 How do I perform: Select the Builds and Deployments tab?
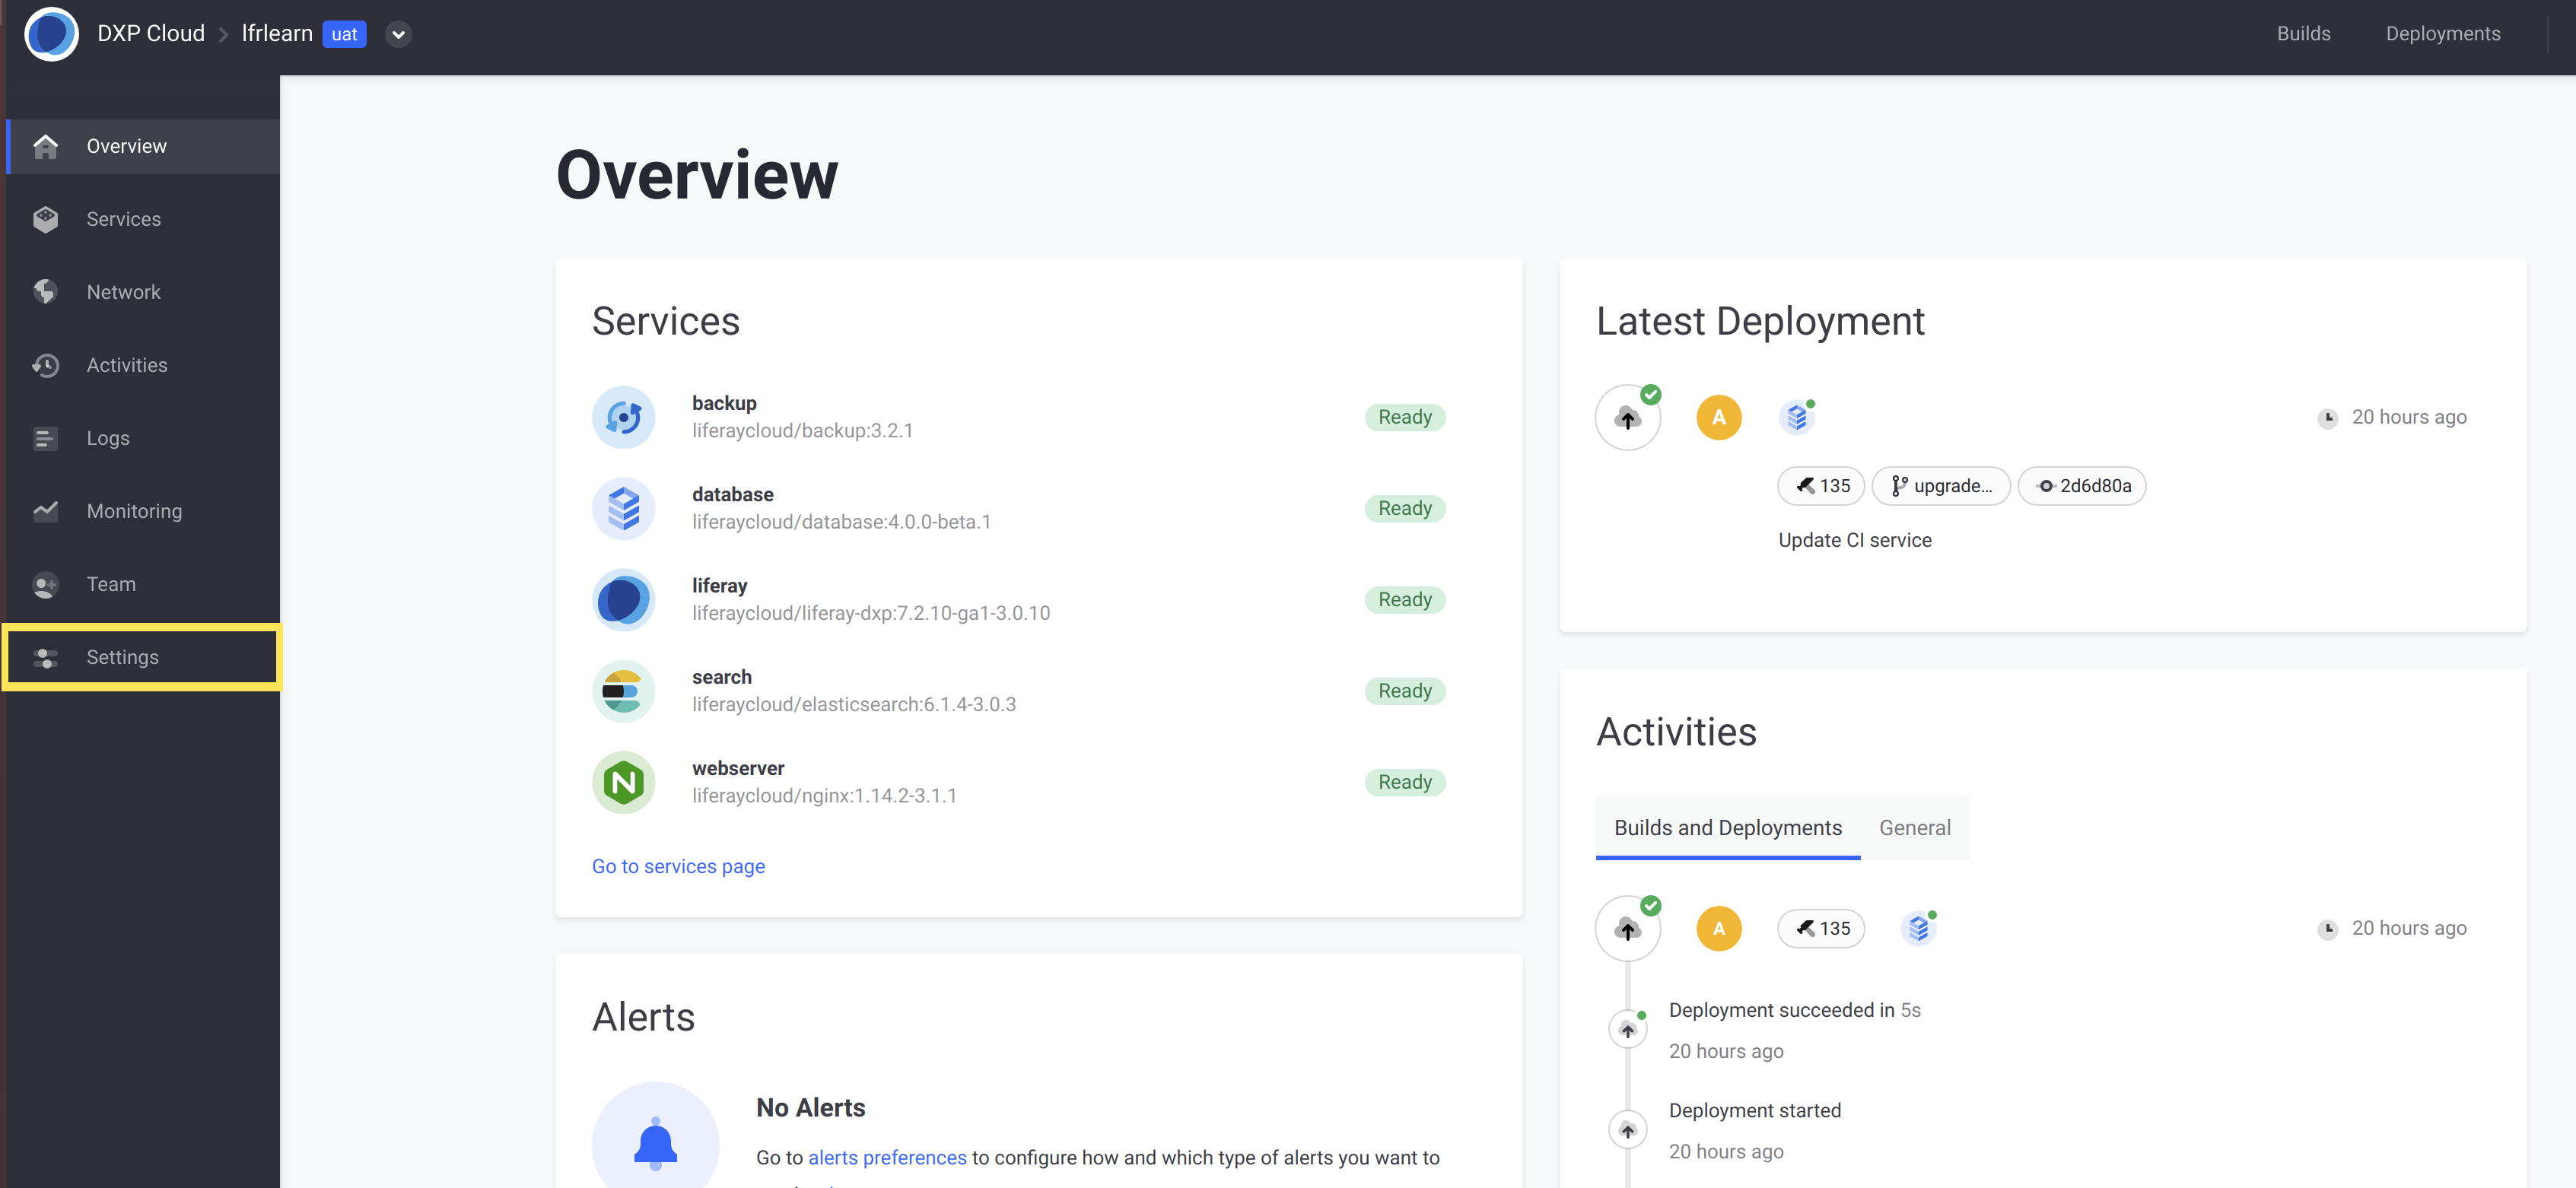coord(1727,827)
